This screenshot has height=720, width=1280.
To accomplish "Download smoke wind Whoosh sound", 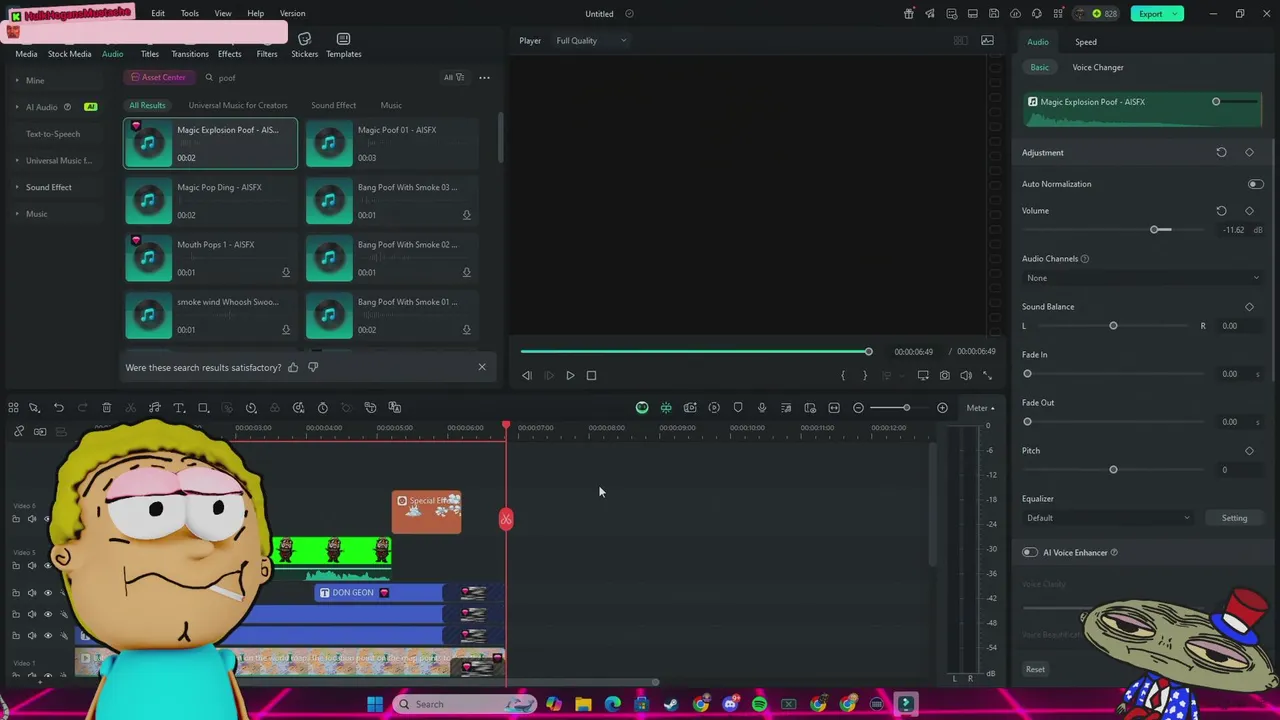I will 286,329.
